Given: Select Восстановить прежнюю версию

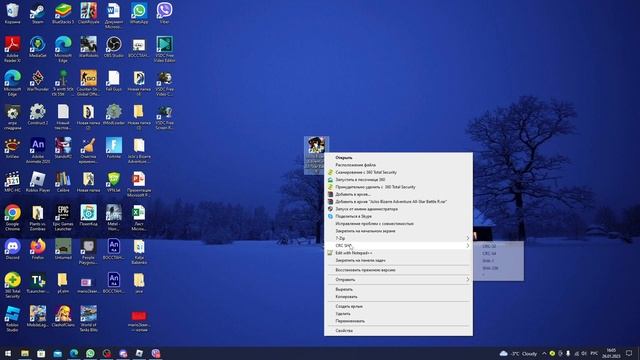Looking at the screenshot, I should (365, 270).
